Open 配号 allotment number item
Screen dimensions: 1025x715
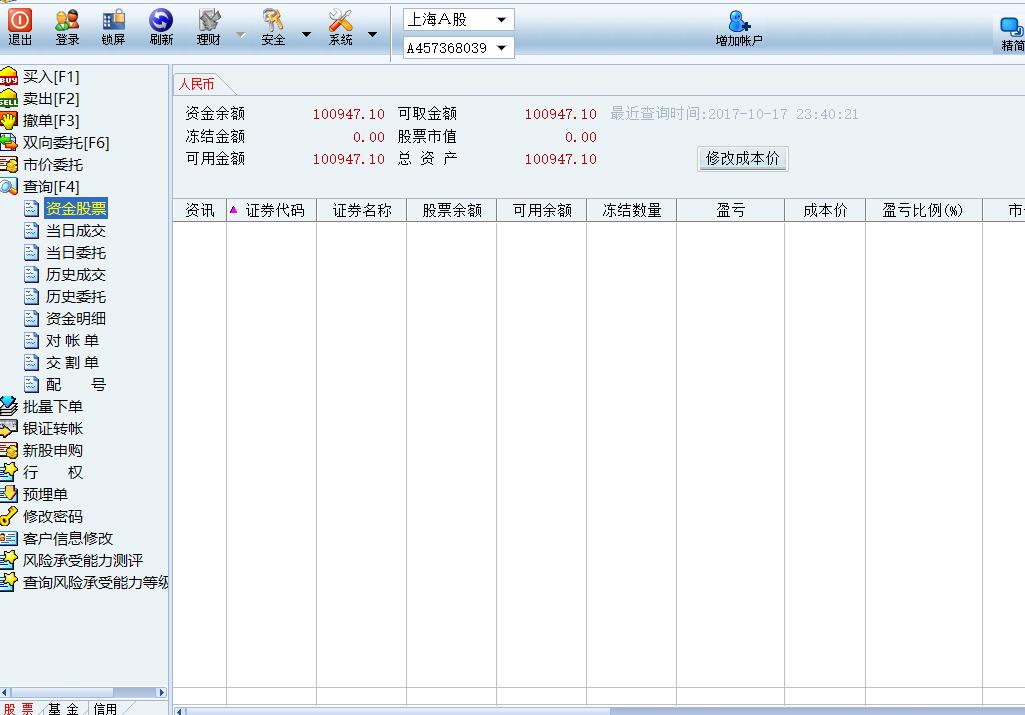point(76,384)
